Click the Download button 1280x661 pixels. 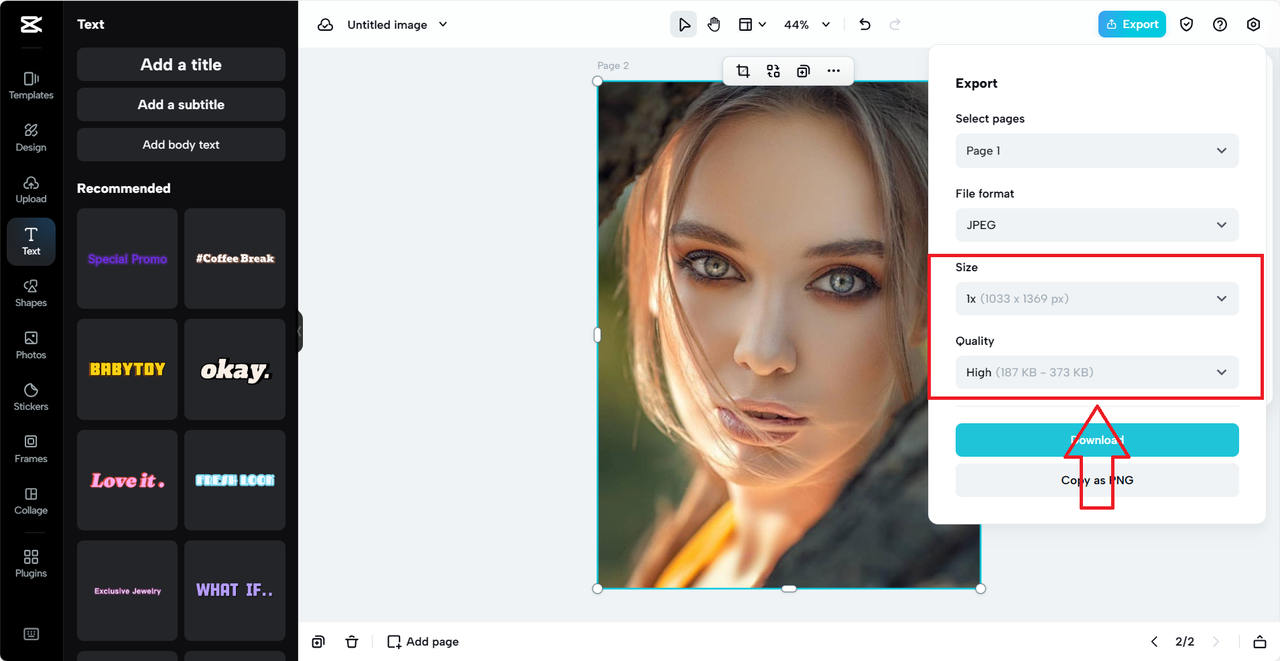click(x=1097, y=440)
